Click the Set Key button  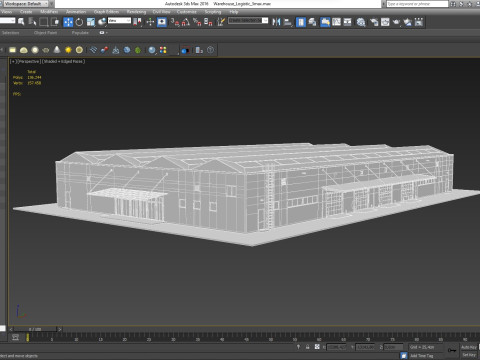click(469, 355)
